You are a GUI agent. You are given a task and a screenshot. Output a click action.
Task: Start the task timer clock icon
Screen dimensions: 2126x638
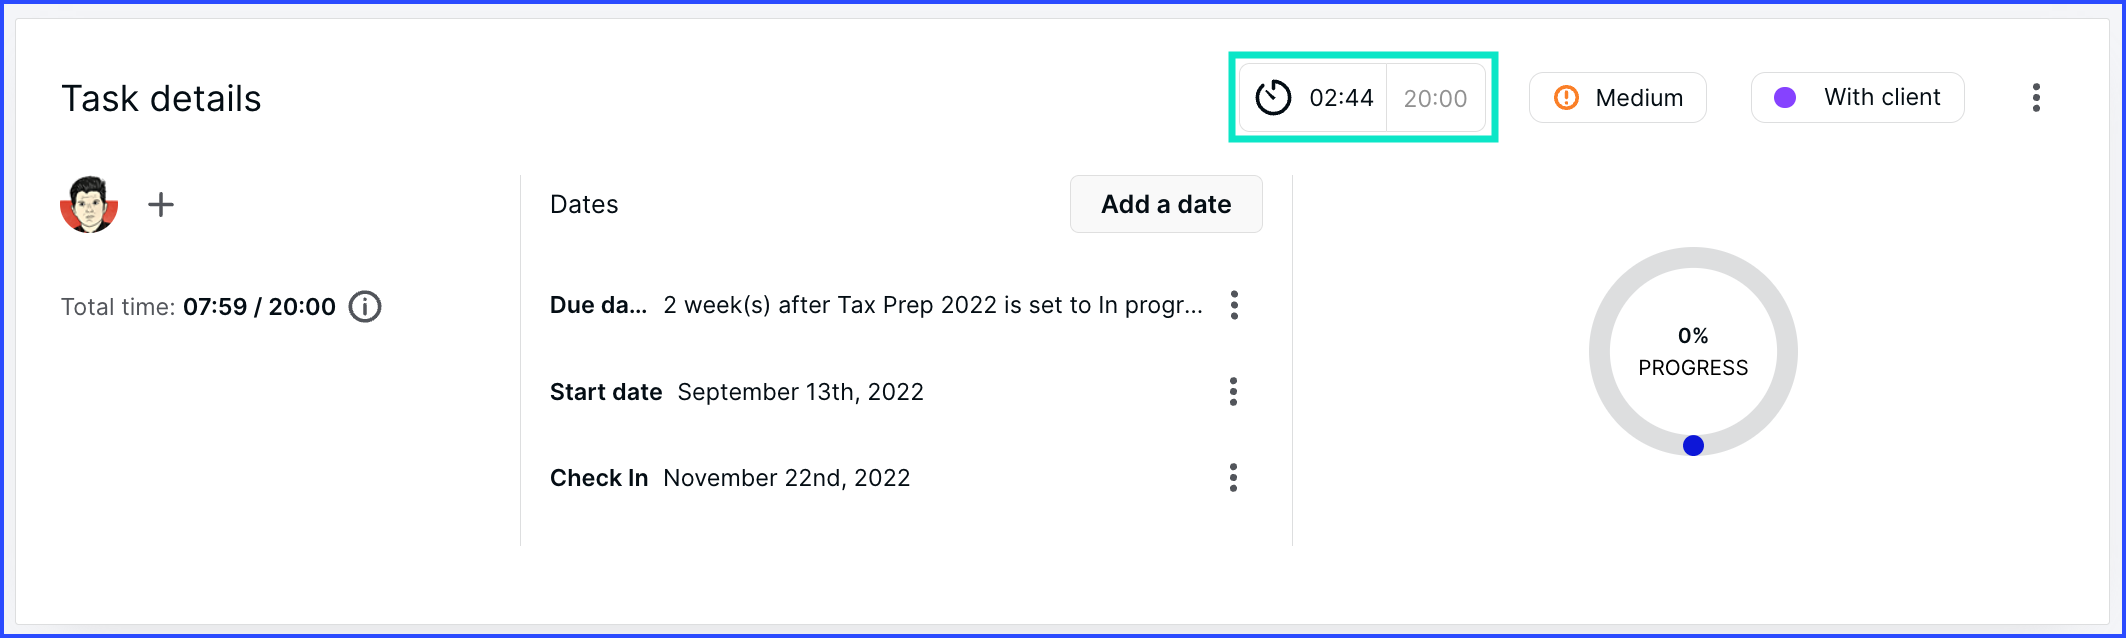1273,97
